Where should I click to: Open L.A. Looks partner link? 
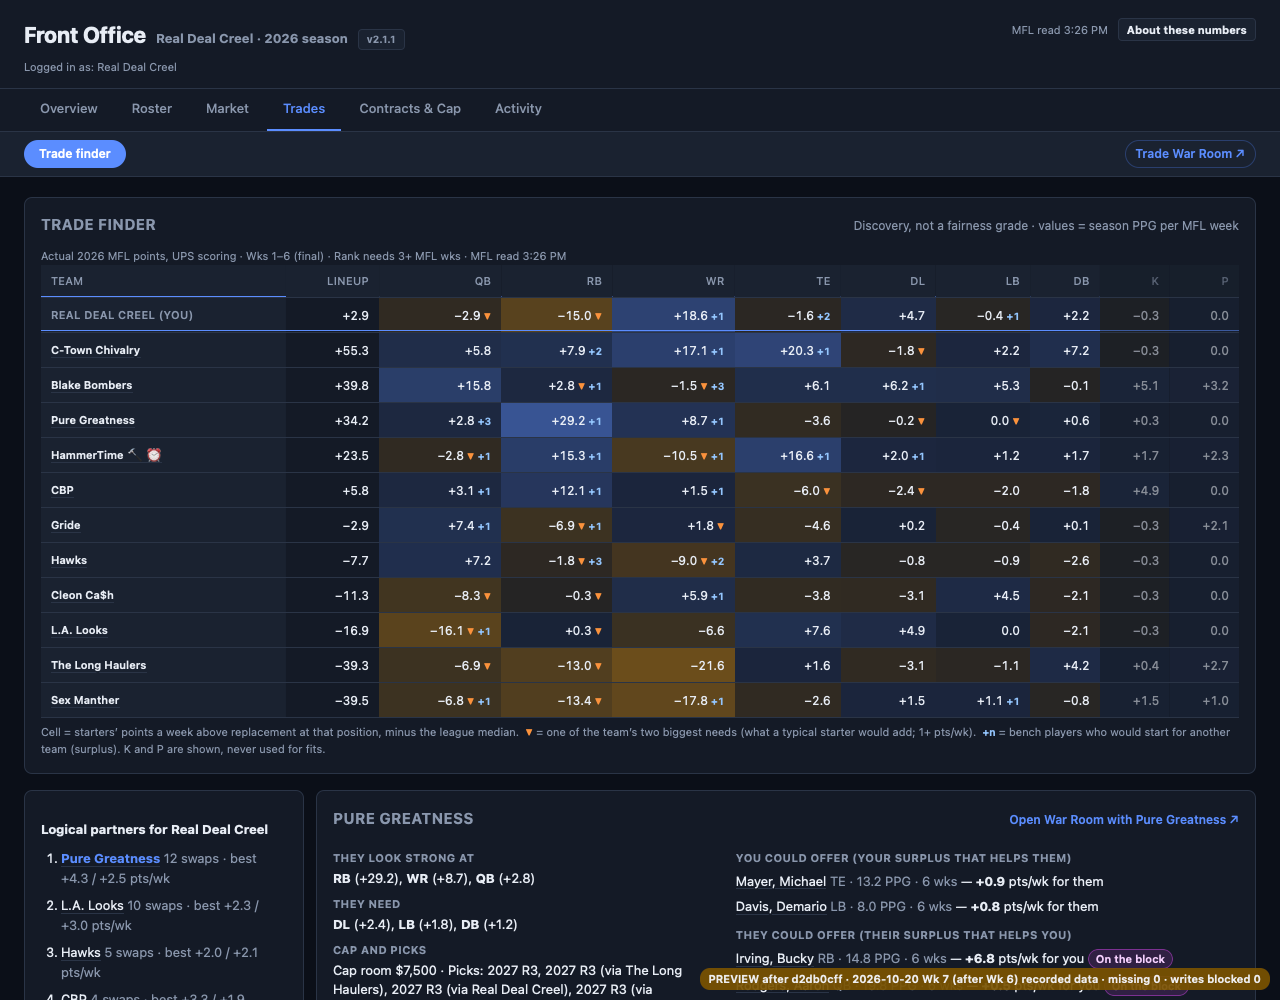pyautogui.click(x=92, y=906)
